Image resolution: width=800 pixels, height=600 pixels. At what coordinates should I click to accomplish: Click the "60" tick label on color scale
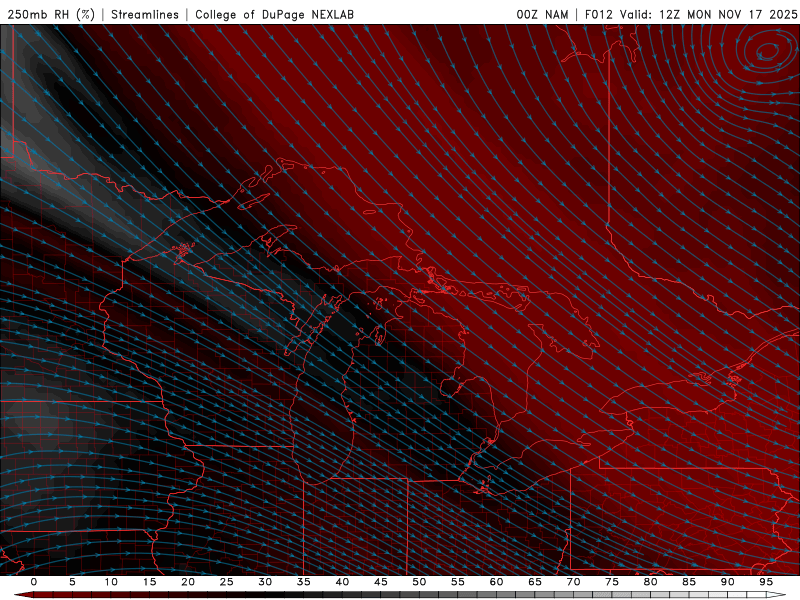[x=496, y=582]
